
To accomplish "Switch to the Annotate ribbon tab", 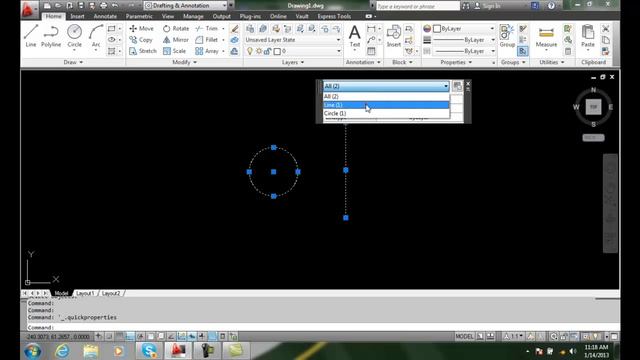I will (x=105, y=16).
